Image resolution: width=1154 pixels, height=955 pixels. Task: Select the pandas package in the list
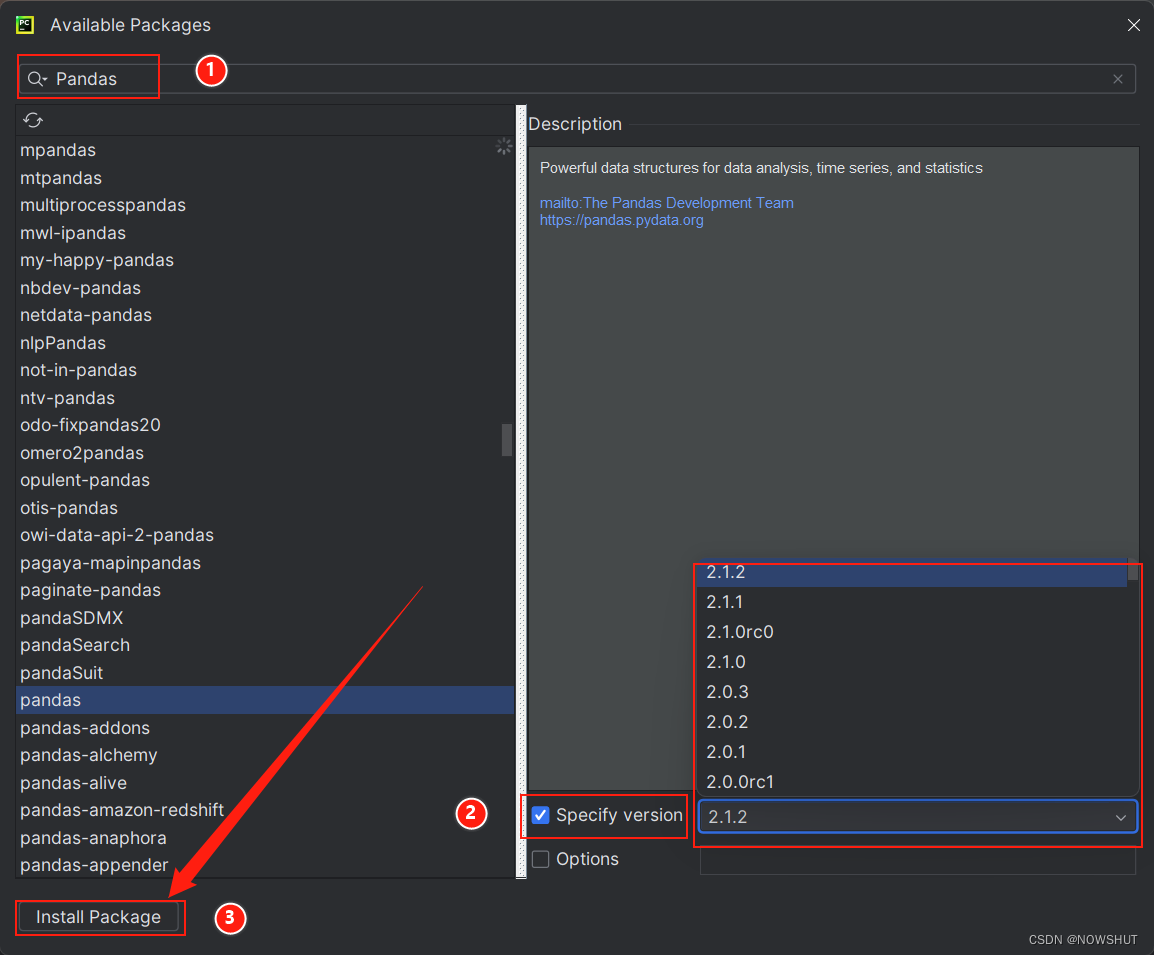coord(265,700)
